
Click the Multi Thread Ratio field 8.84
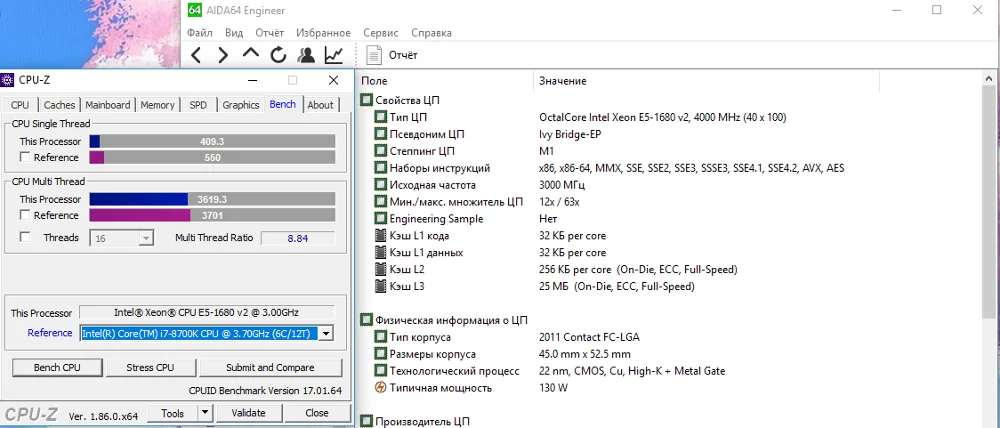(298, 238)
